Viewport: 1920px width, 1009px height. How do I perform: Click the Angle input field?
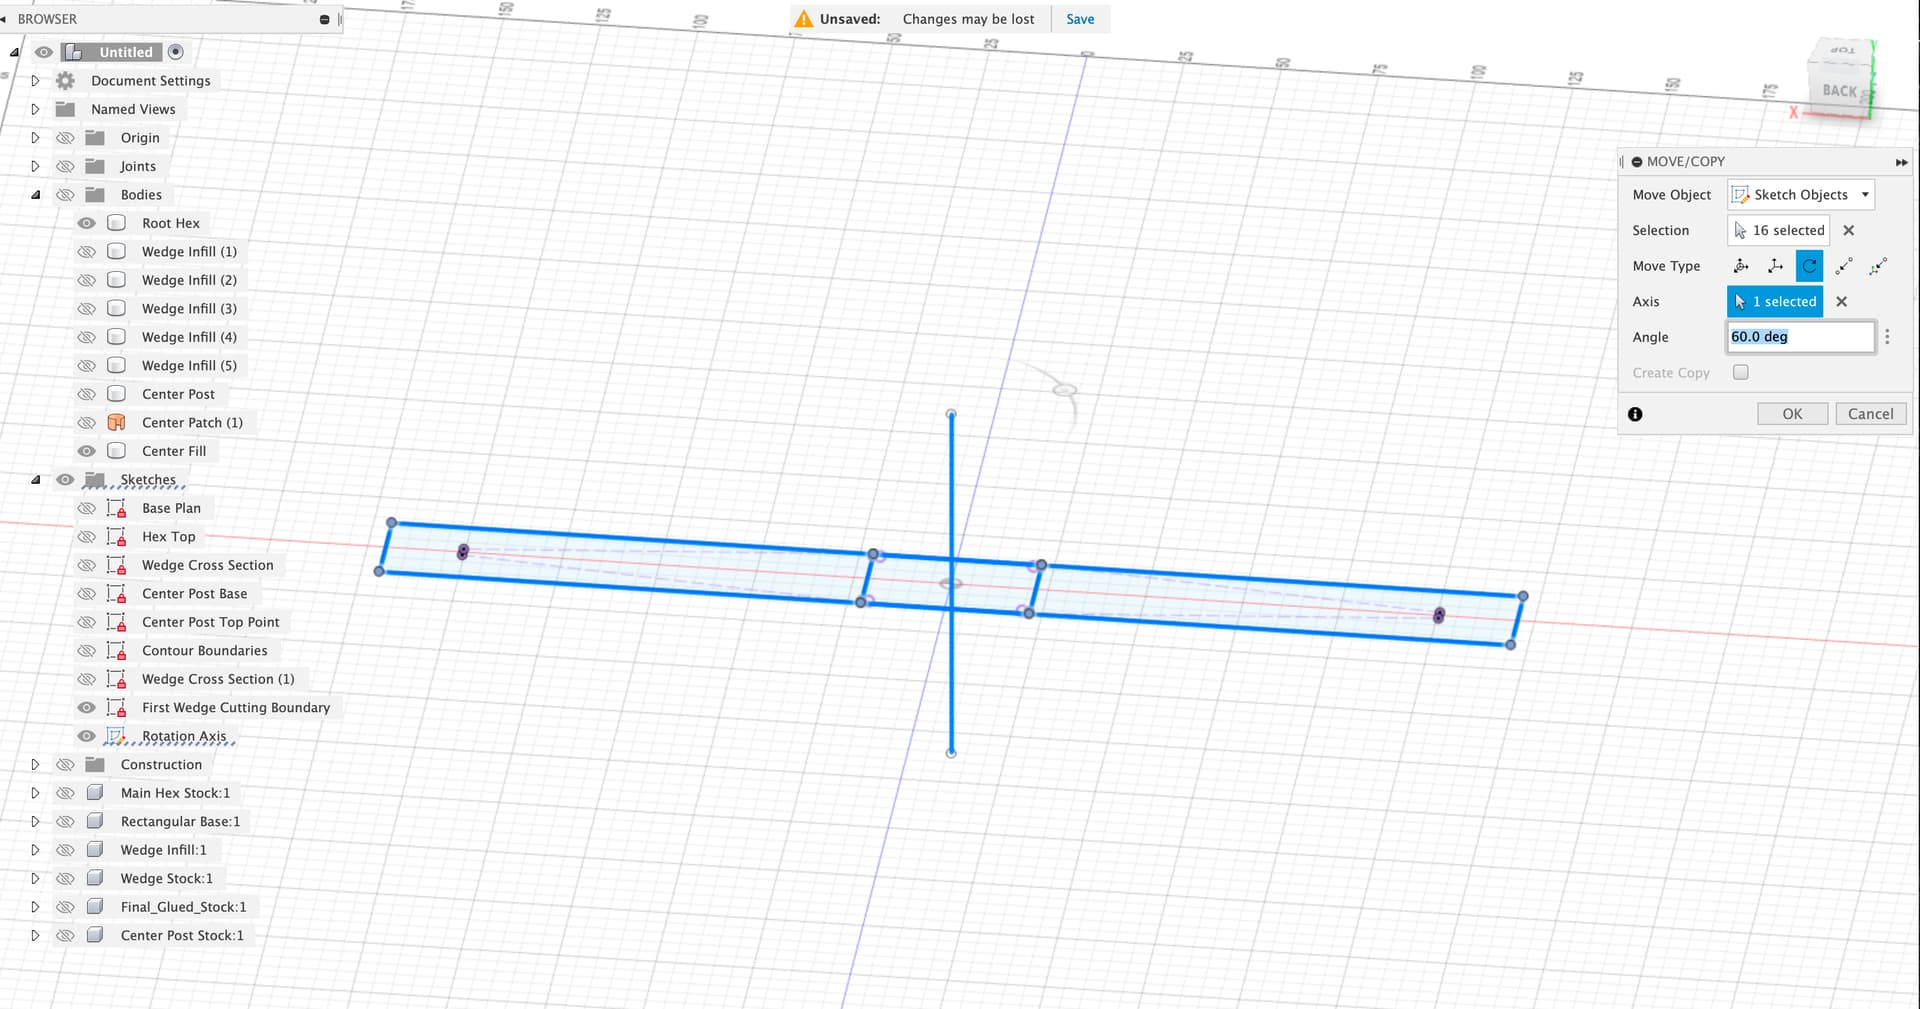point(1800,337)
